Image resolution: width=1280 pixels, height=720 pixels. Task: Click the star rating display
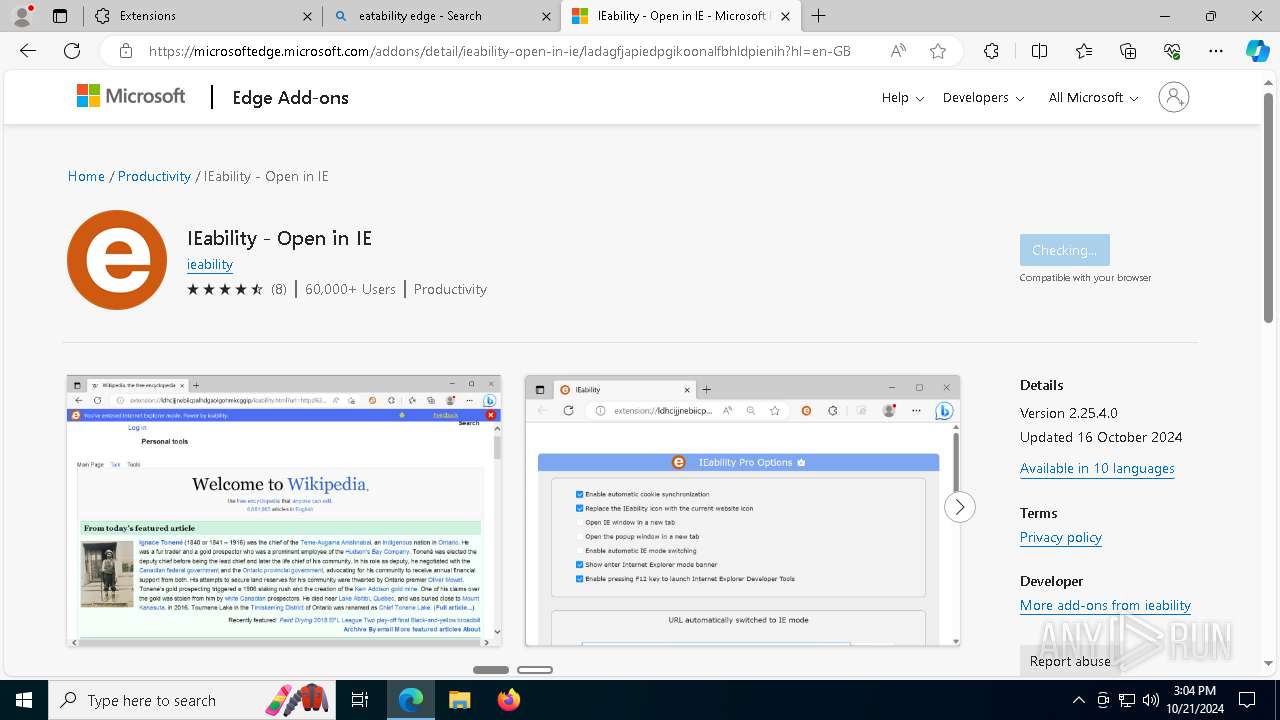(x=225, y=289)
